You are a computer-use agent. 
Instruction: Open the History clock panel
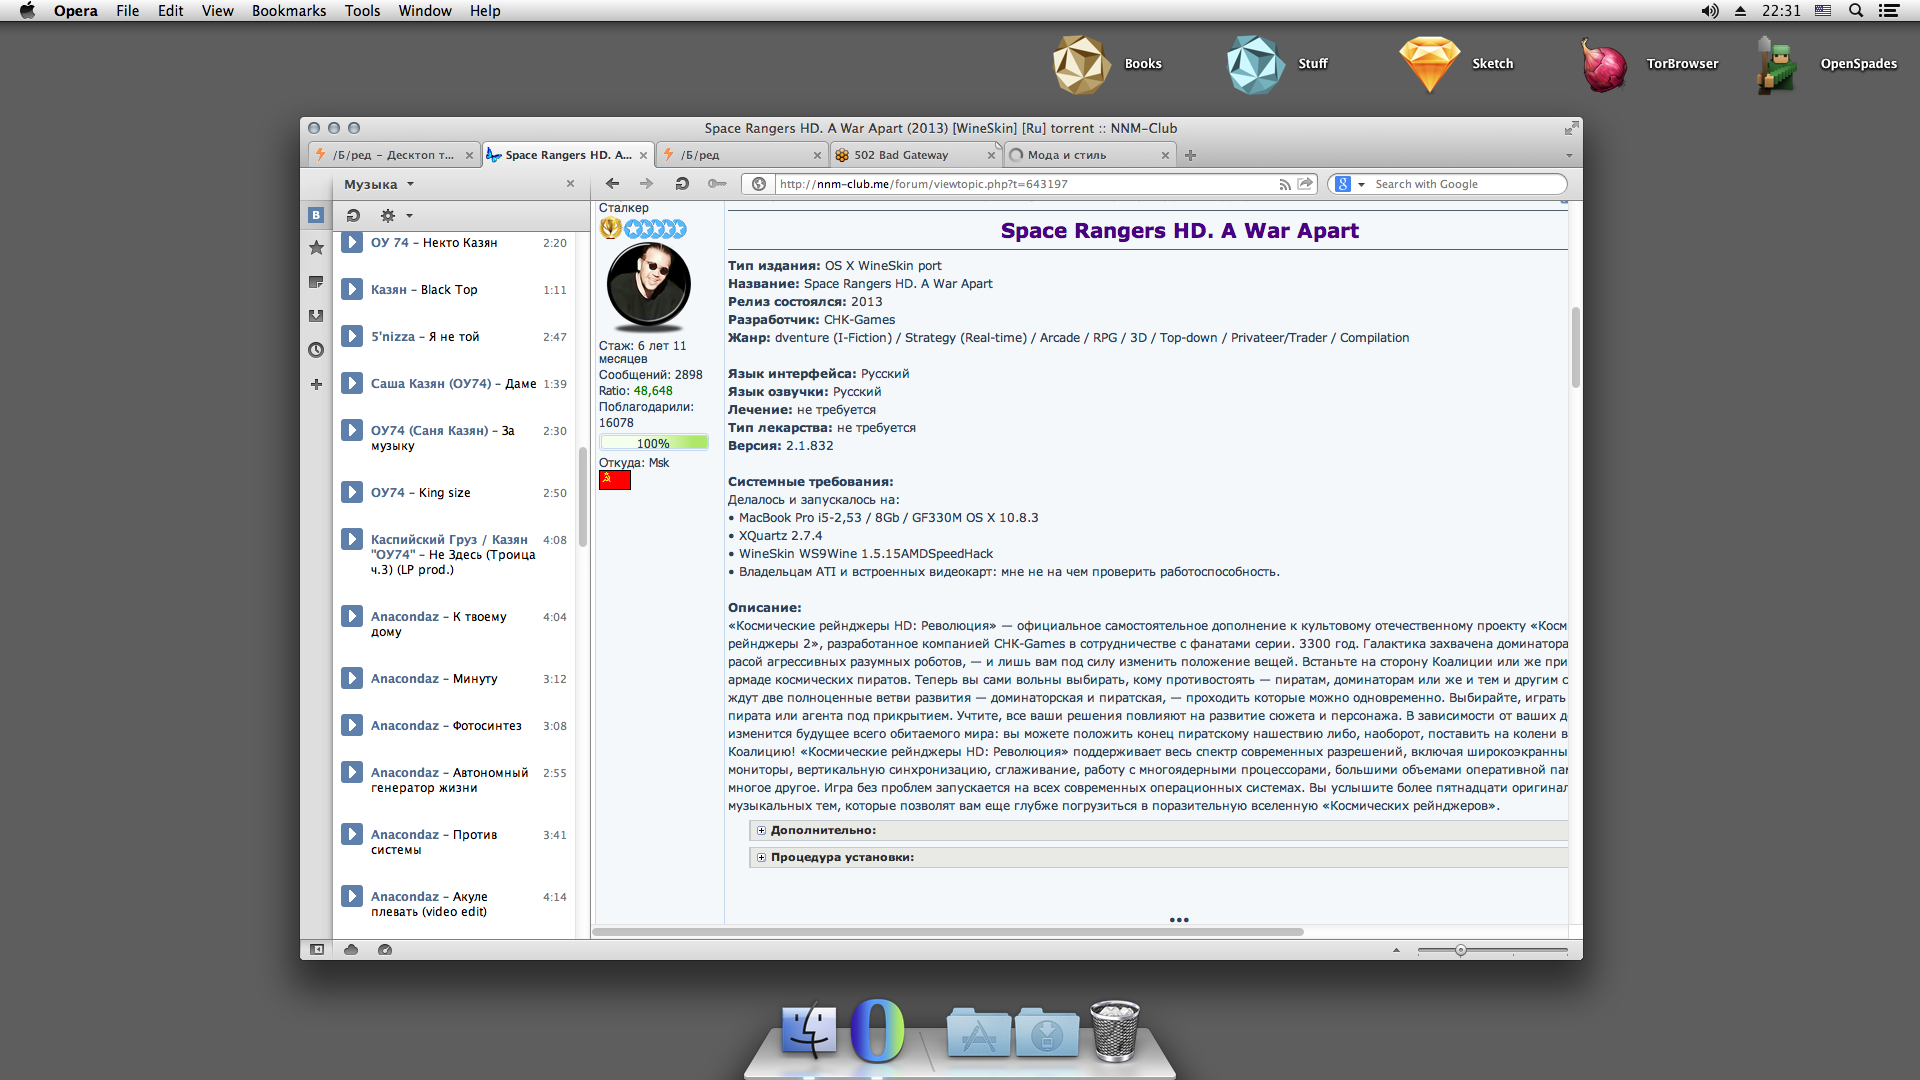(x=316, y=350)
